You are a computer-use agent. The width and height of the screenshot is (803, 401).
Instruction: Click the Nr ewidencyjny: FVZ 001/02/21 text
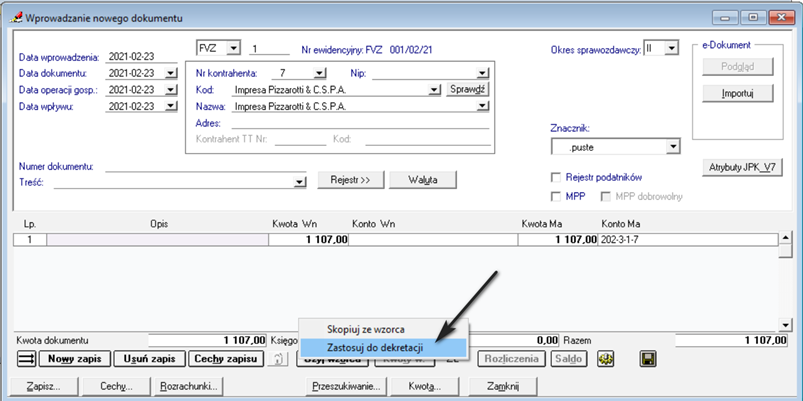click(367, 50)
